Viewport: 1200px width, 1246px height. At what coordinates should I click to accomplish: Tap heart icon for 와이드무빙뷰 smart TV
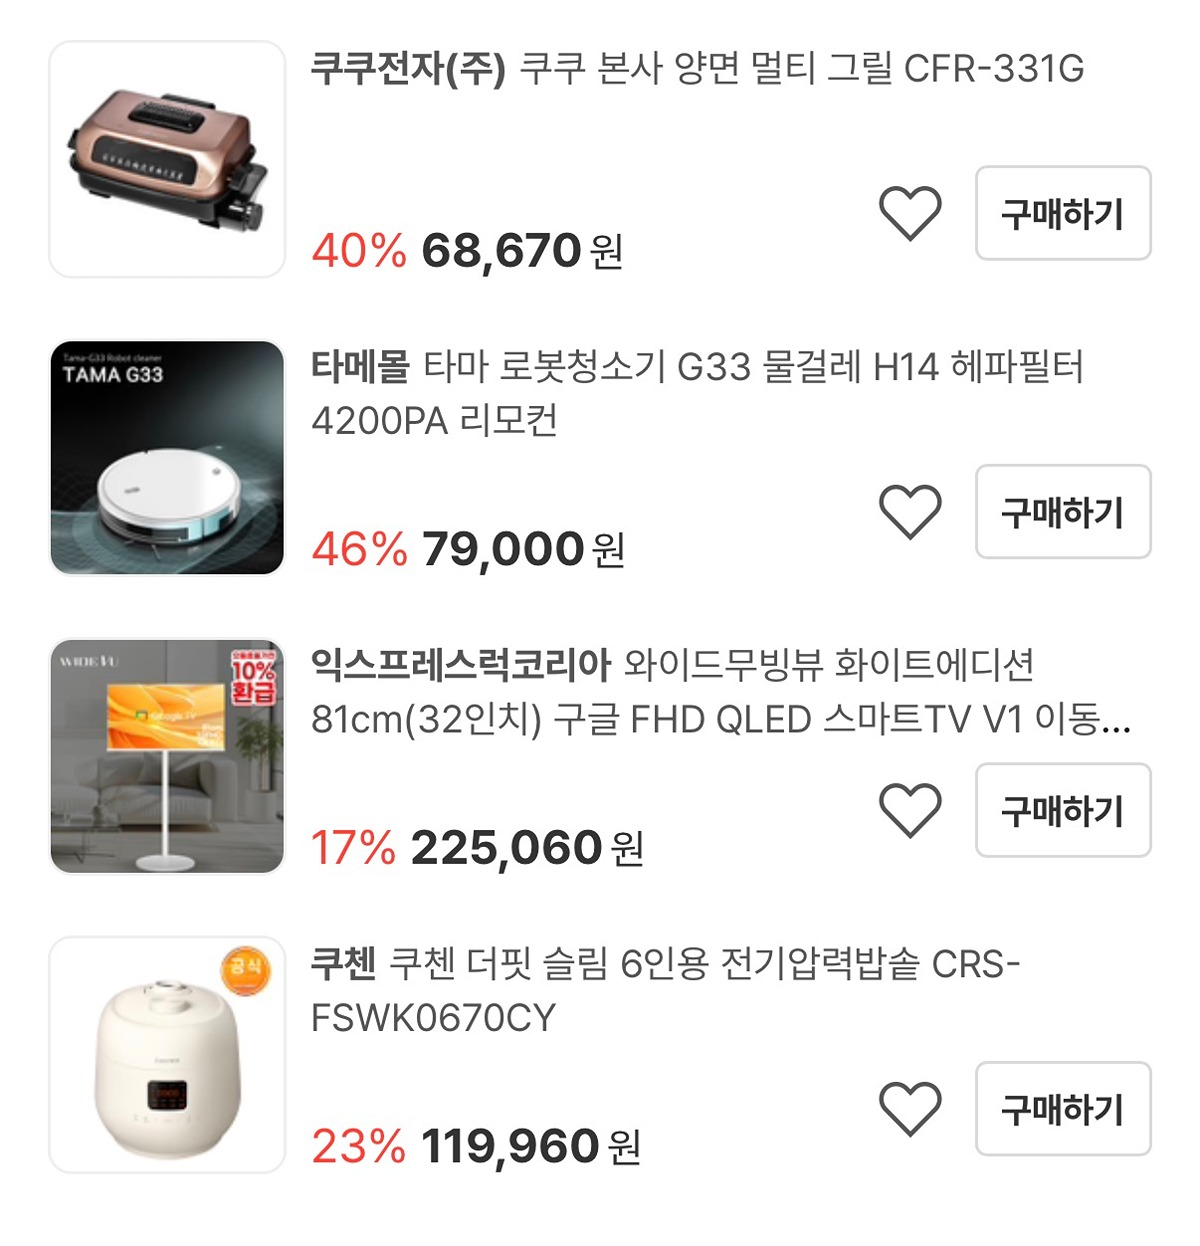point(910,810)
